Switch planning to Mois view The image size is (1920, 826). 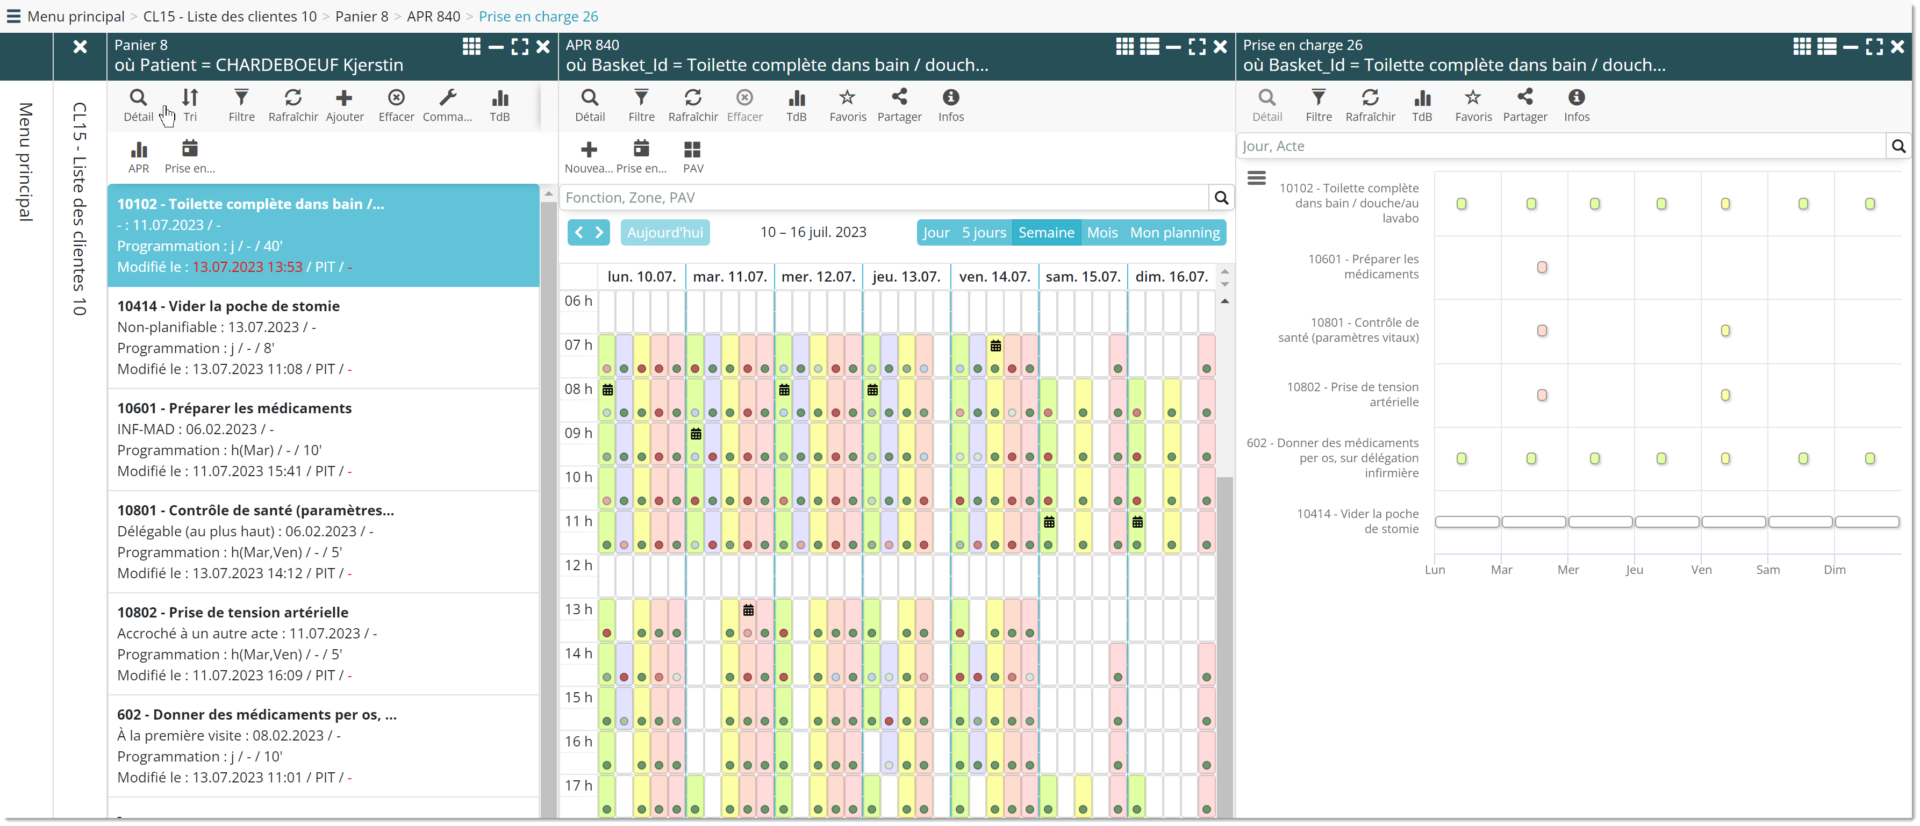point(1102,233)
